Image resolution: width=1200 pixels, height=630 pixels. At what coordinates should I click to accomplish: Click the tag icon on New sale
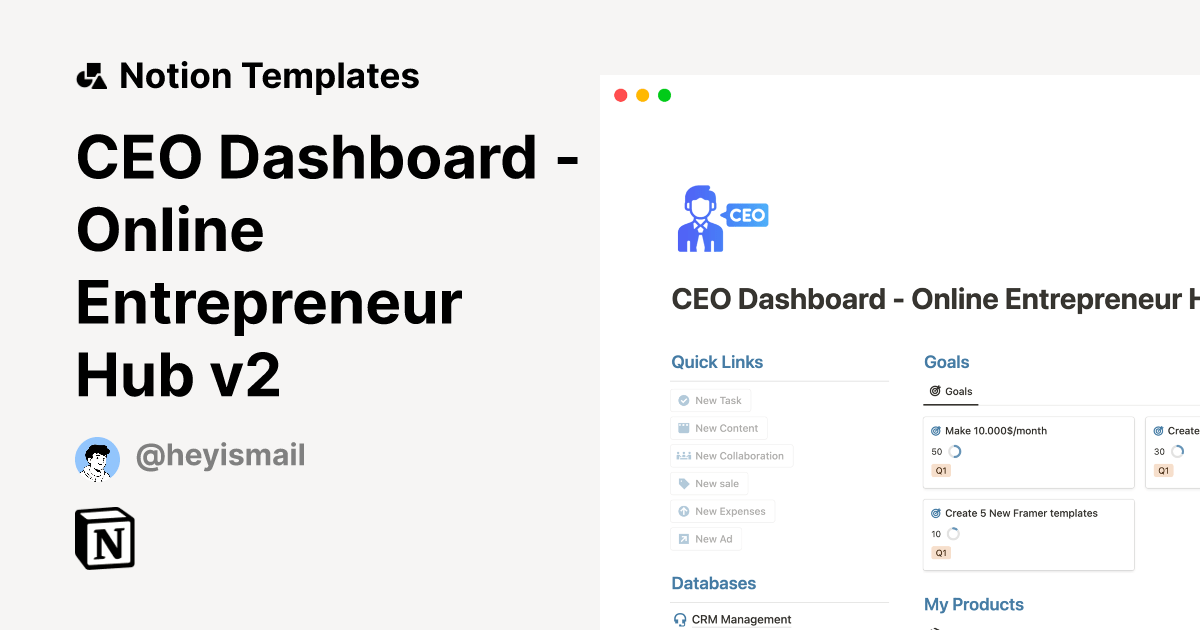[684, 483]
